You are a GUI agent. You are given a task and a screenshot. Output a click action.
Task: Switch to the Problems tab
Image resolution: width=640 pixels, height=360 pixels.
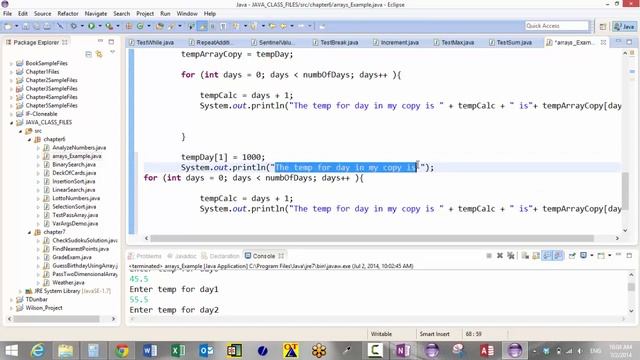(x=145, y=256)
